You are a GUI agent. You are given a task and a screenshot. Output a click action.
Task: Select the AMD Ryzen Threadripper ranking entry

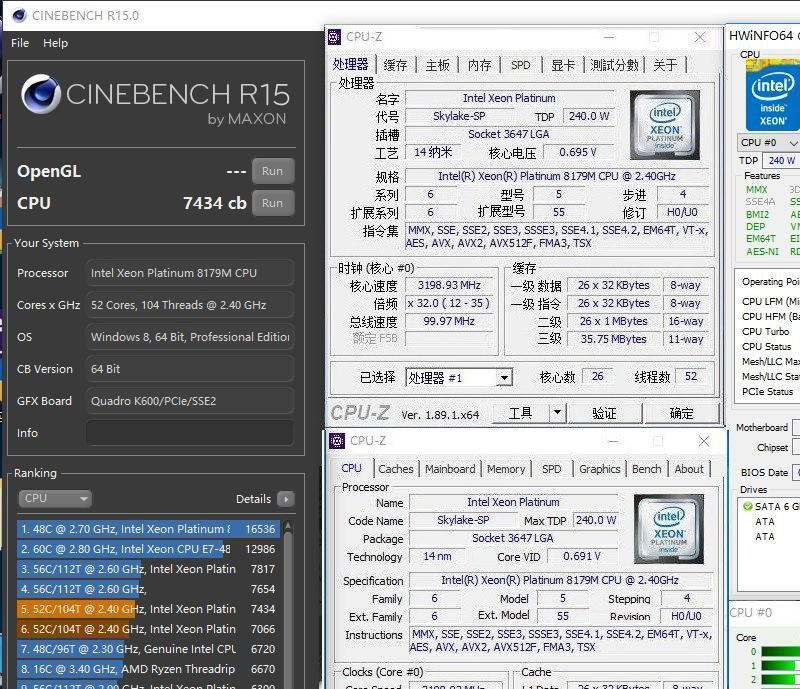[x=148, y=669]
